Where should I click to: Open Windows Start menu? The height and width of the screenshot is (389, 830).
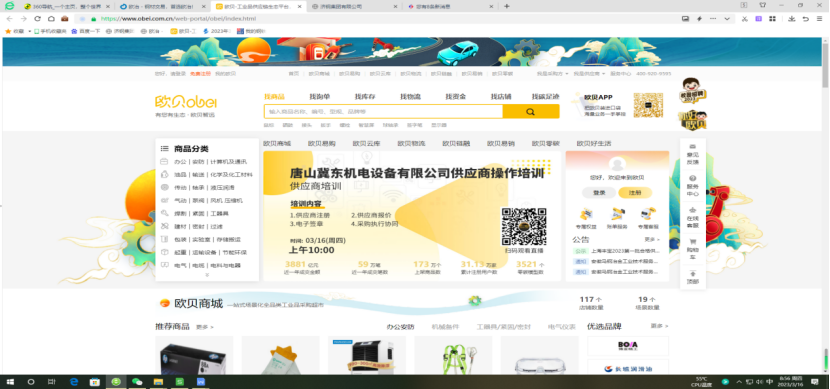tap(10, 382)
